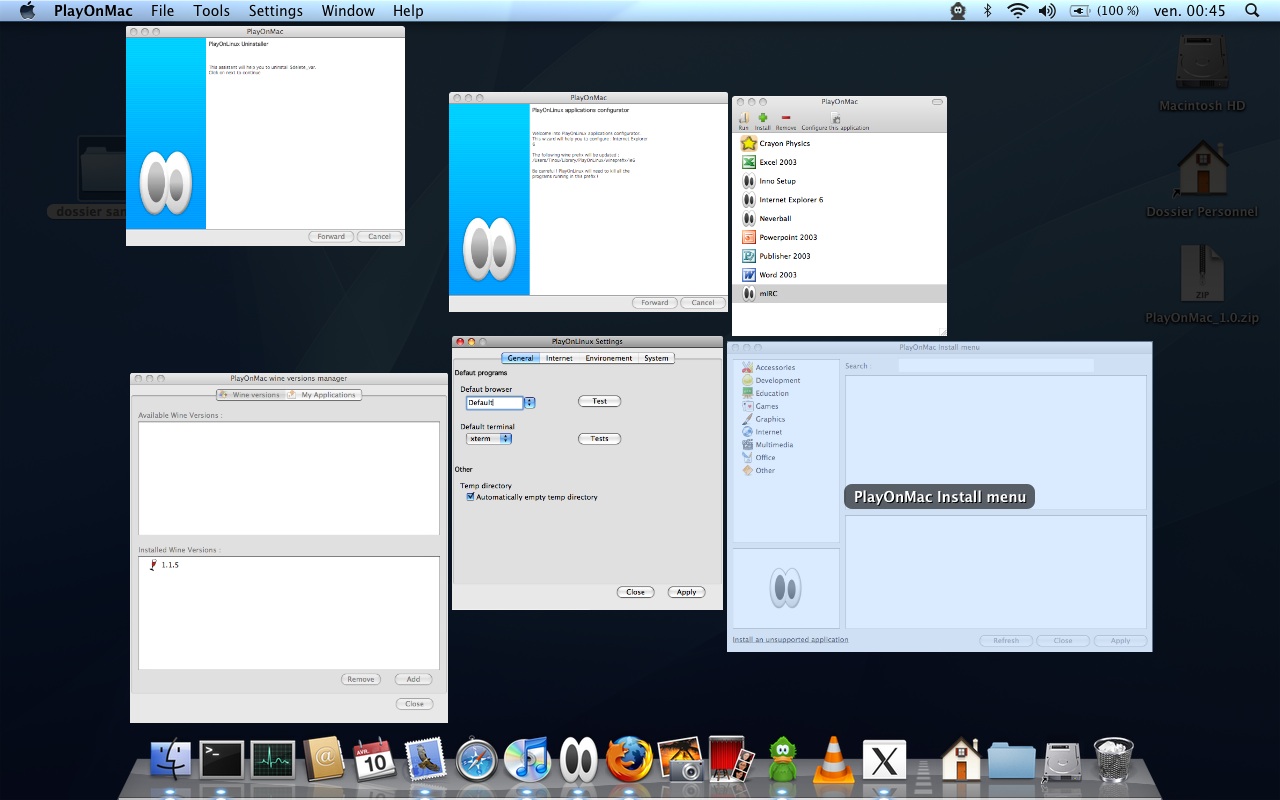Open Firefox in the Dock

tap(630, 760)
